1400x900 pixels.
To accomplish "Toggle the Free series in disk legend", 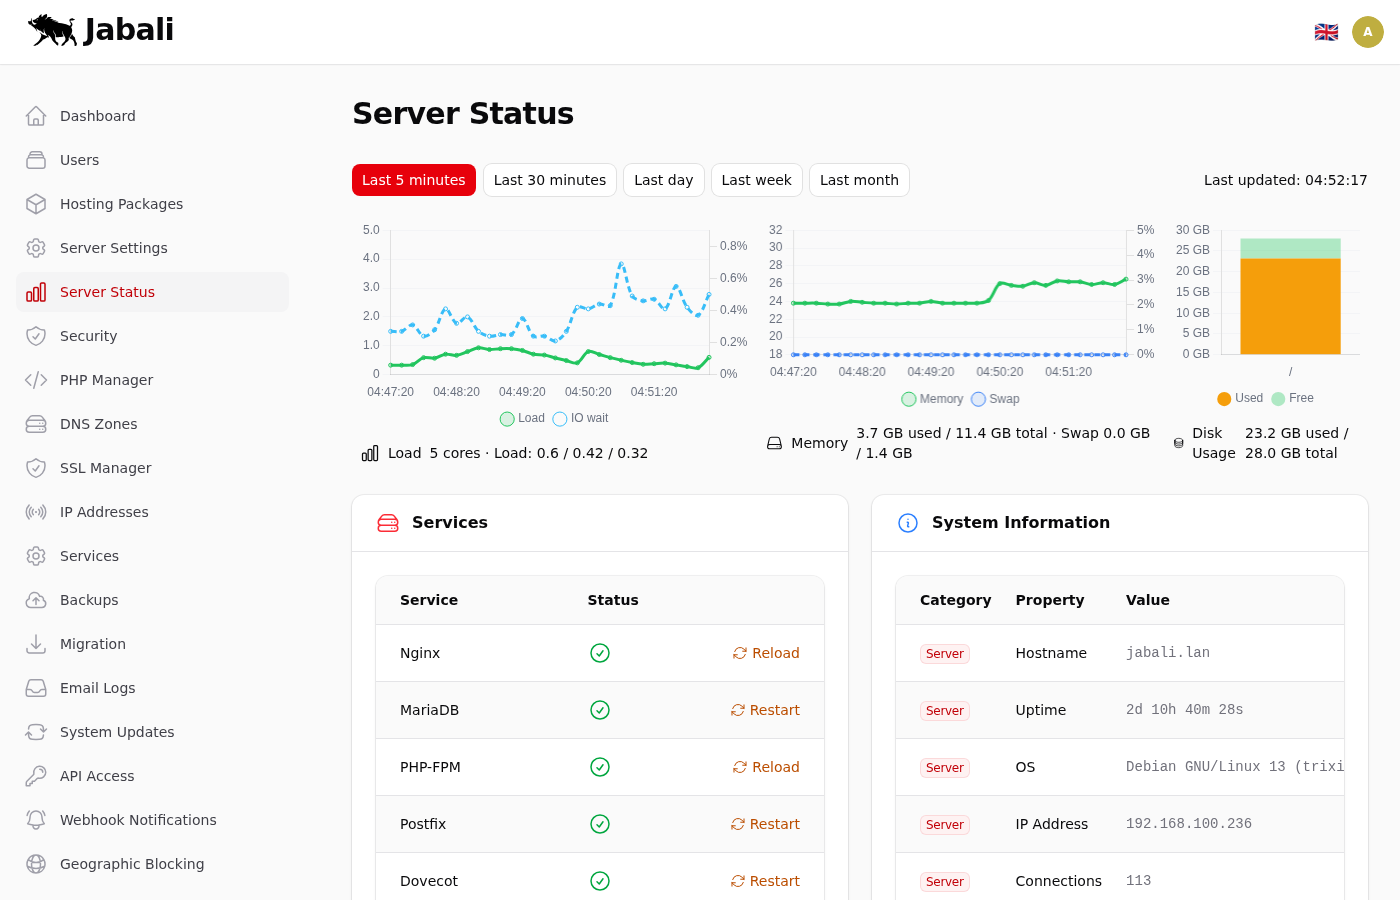I will coord(1292,398).
